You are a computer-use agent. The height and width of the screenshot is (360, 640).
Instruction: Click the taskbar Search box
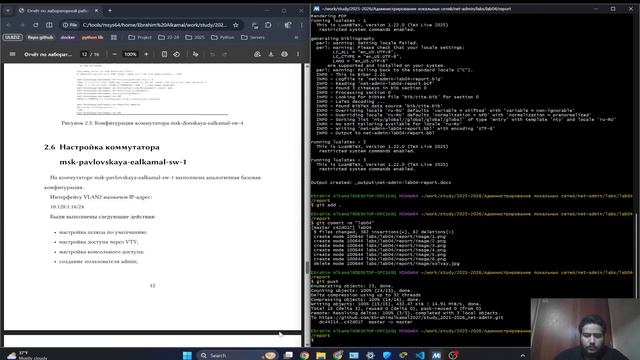click(237, 355)
